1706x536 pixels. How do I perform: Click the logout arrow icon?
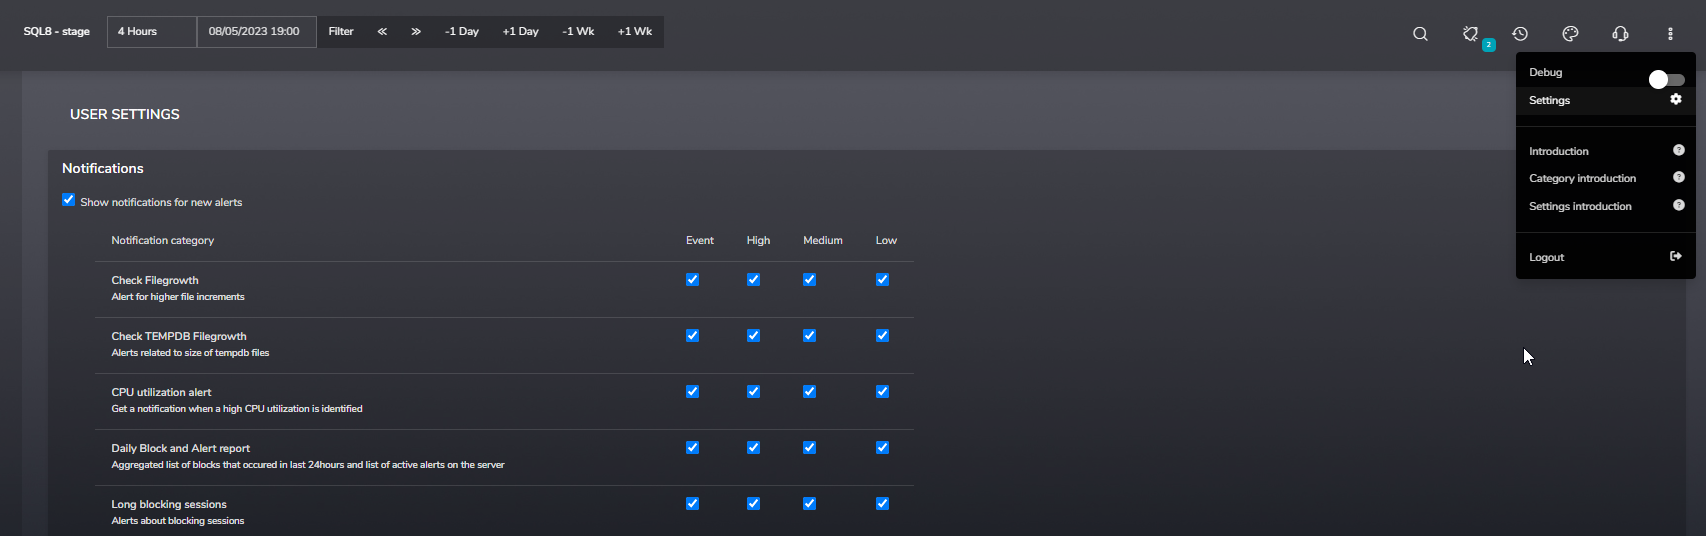coord(1676,256)
